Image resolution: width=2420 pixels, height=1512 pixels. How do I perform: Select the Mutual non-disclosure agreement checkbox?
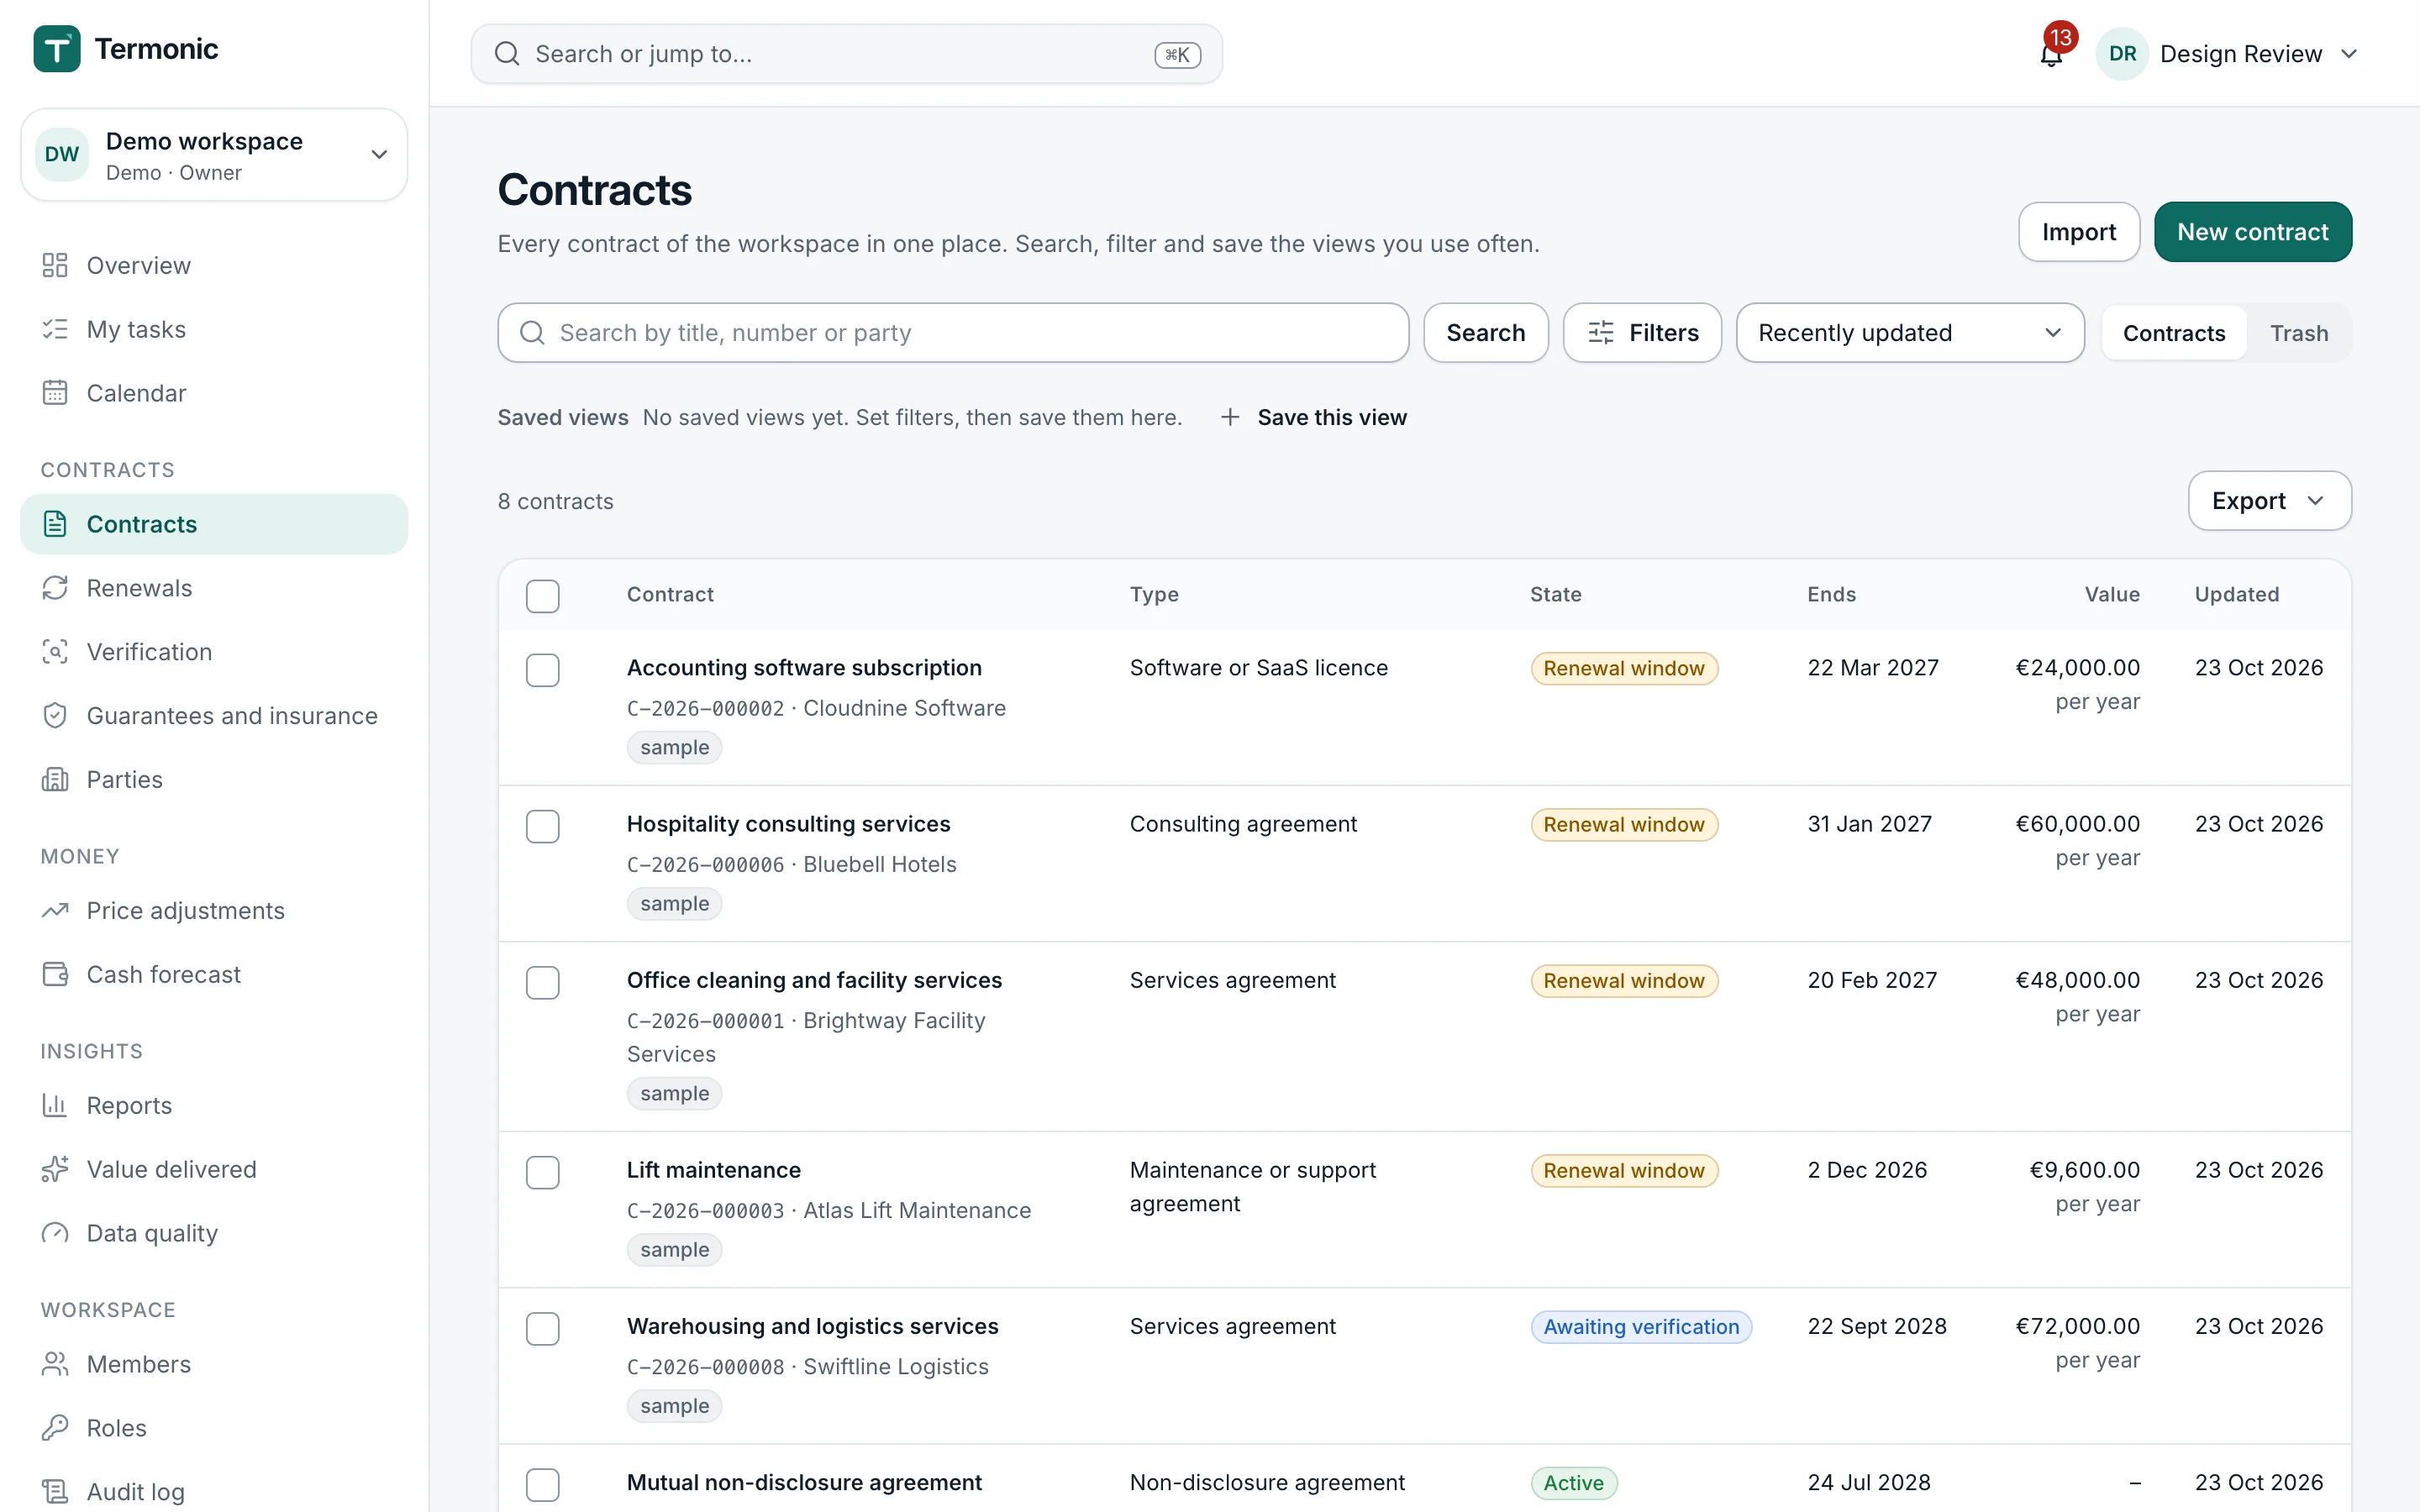[543, 1484]
